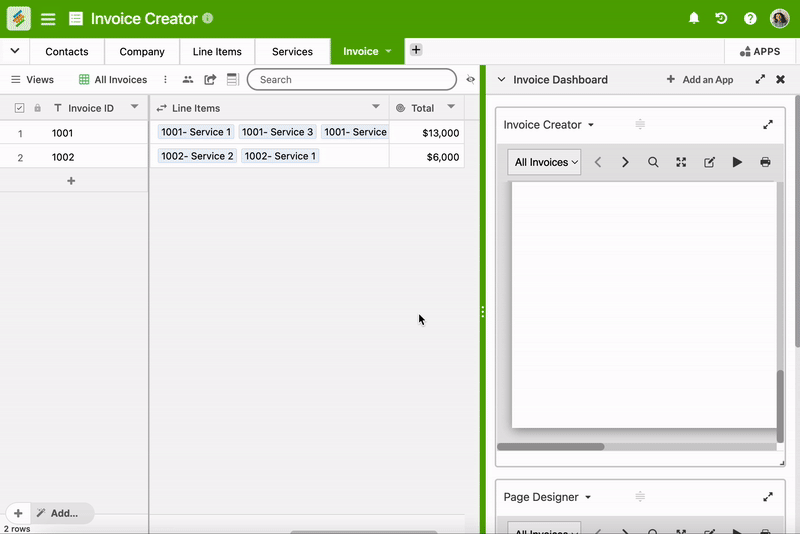Screen dimensions: 800x534
Task: Expand the Page Designer app block
Action: tap(768, 497)
